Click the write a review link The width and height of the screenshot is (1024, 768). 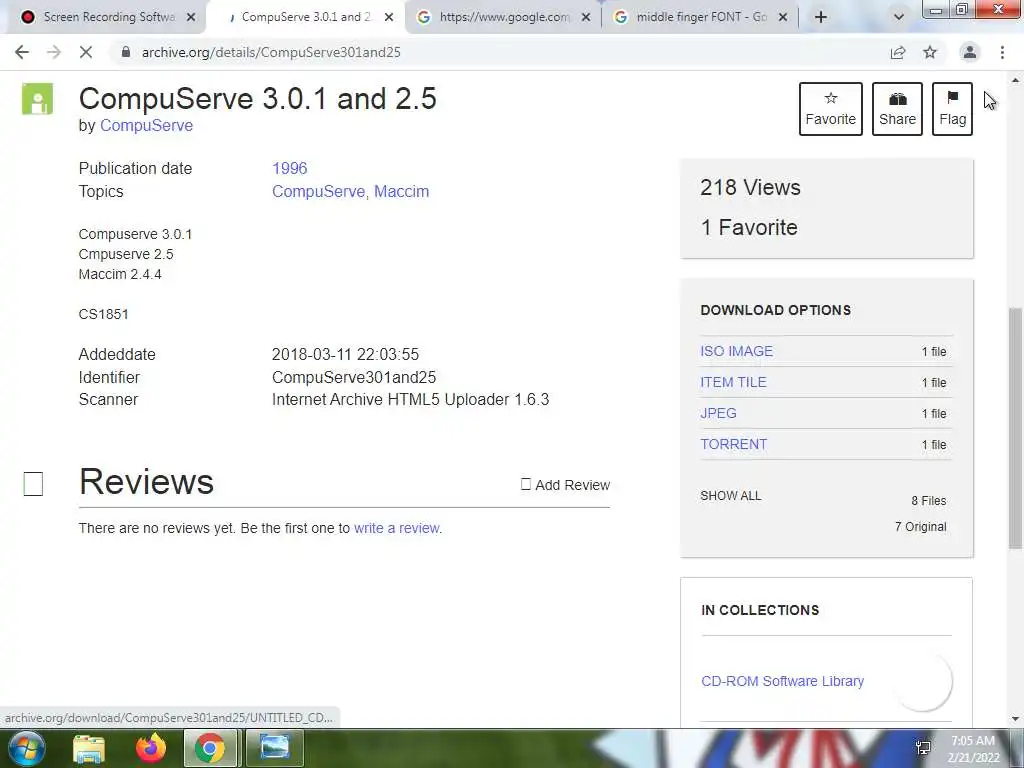pyautogui.click(x=396, y=528)
